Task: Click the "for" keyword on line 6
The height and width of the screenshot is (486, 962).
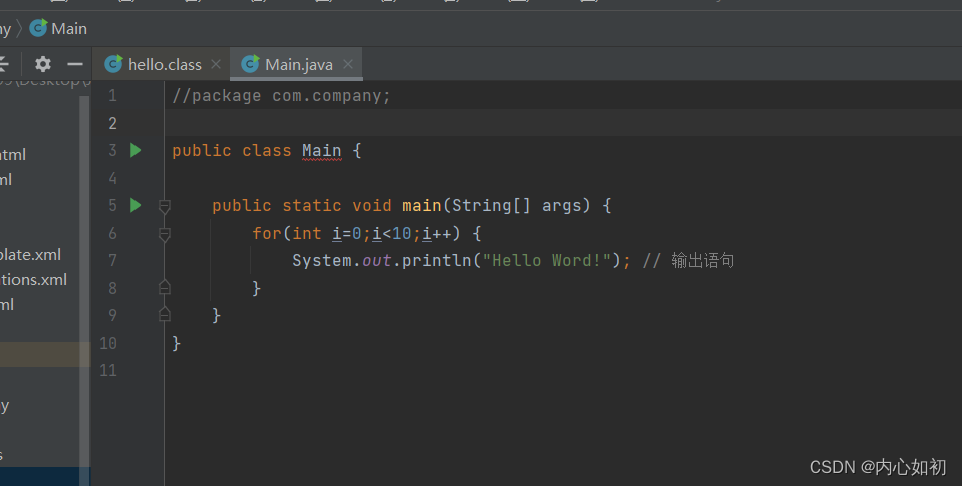Action: pos(267,233)
